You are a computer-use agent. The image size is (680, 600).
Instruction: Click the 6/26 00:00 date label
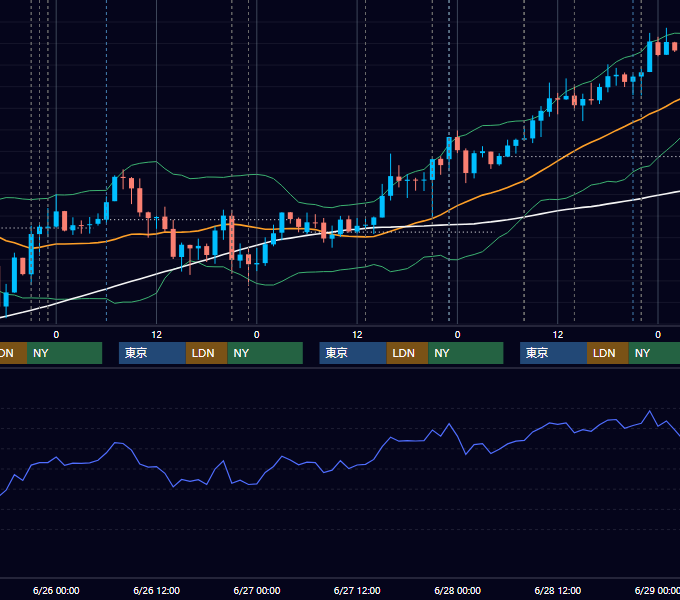pyautogui.click(x=56, y=590)
